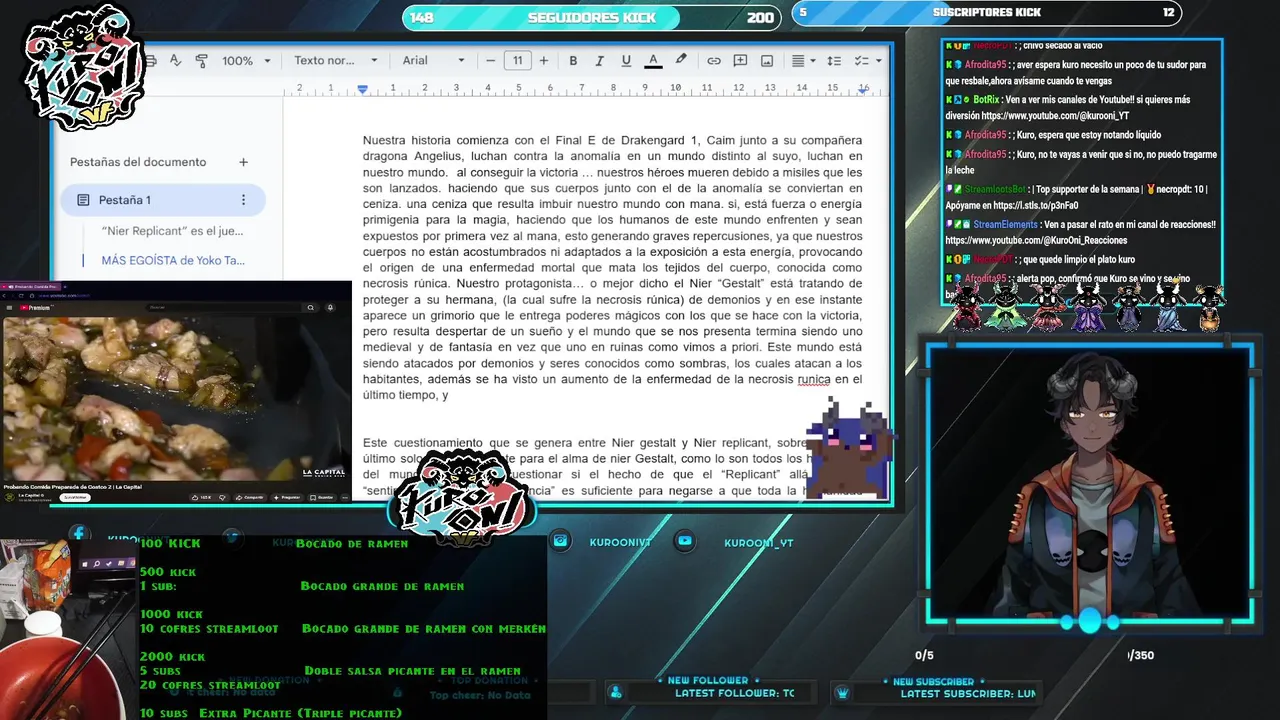Image resolution: width=1280 pixels, height=720 pixels.
Task: Select the browser tab 'Probando Comida Pre...'
Action: pyautogui.click(x=32, y=286)
